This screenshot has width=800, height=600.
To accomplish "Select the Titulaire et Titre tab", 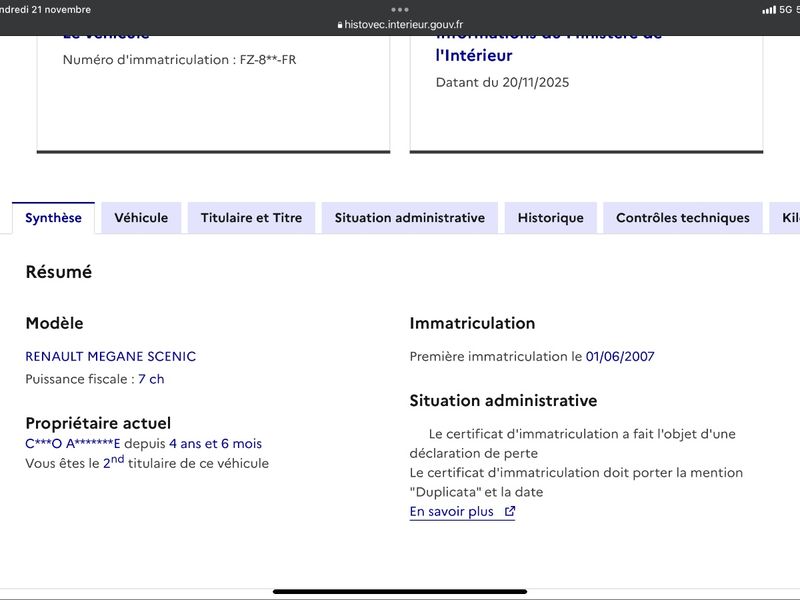I will [251, 218].
